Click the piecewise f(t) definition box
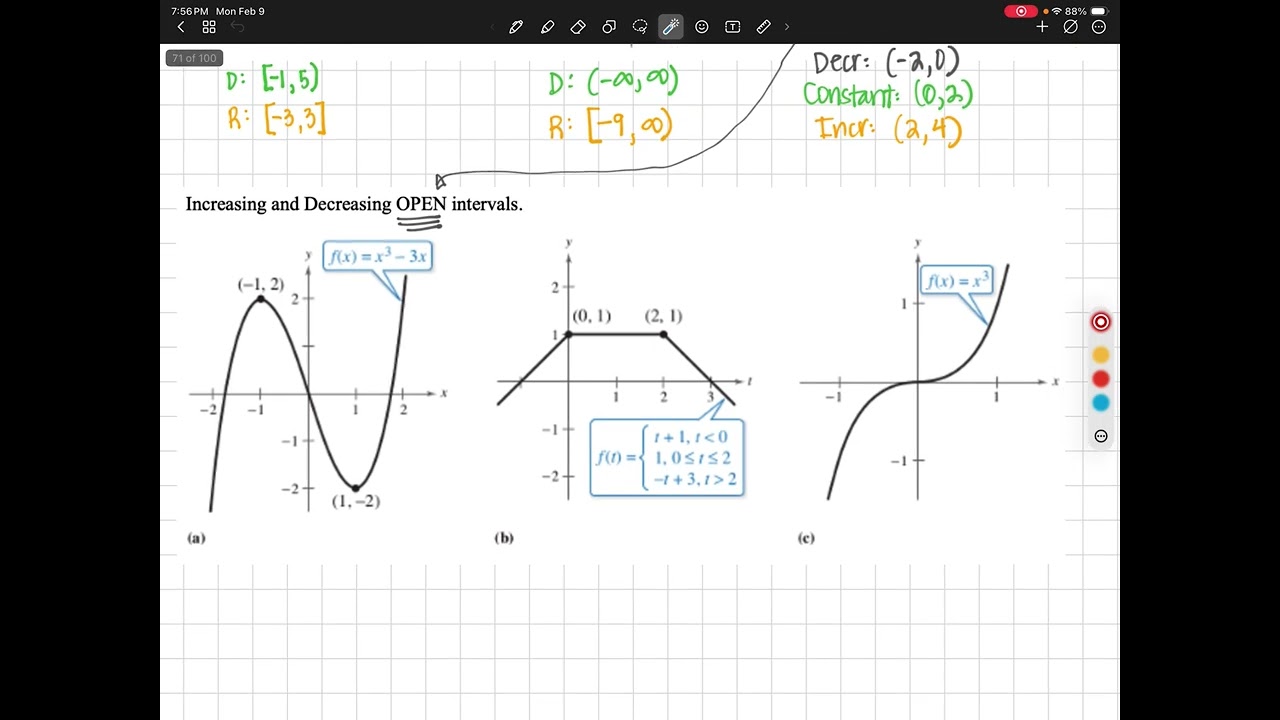 tap(667, 458)
